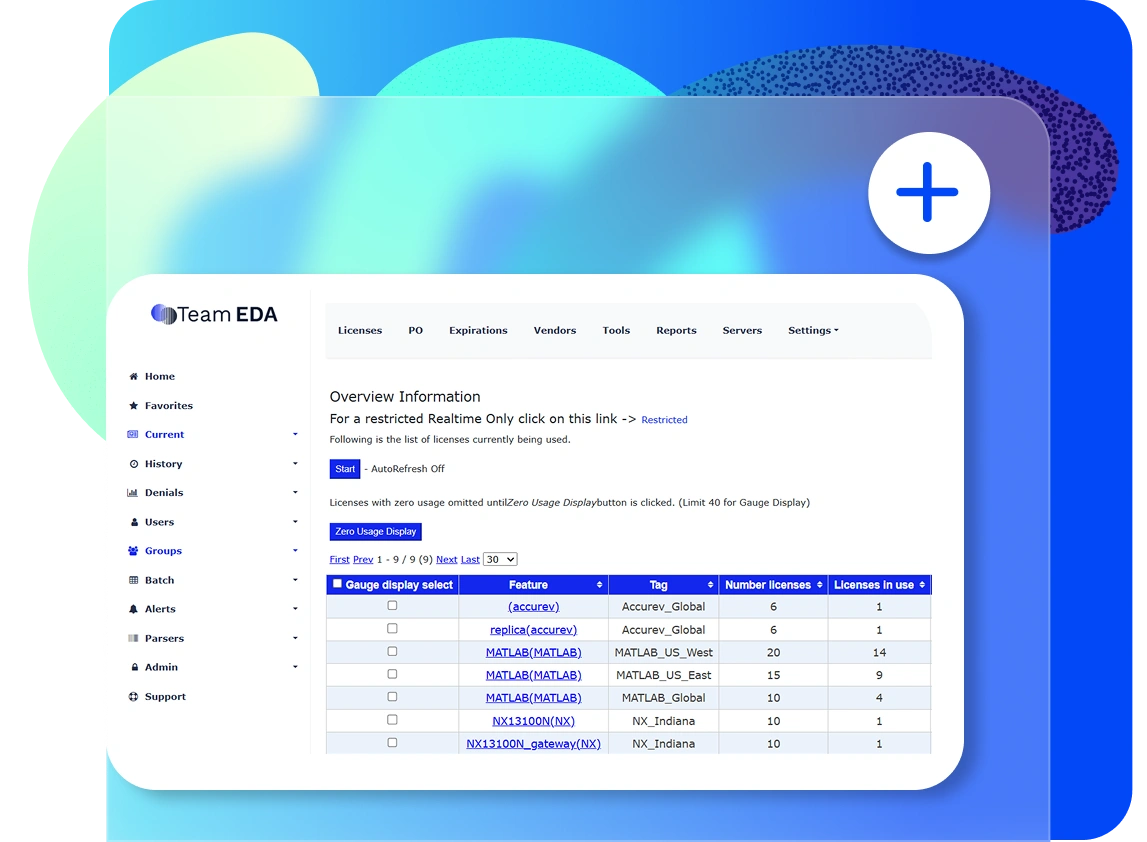Switch to the Expirations tab
Image resolution: width=1147 pixels, height=842 pixels.
[478, 331]
